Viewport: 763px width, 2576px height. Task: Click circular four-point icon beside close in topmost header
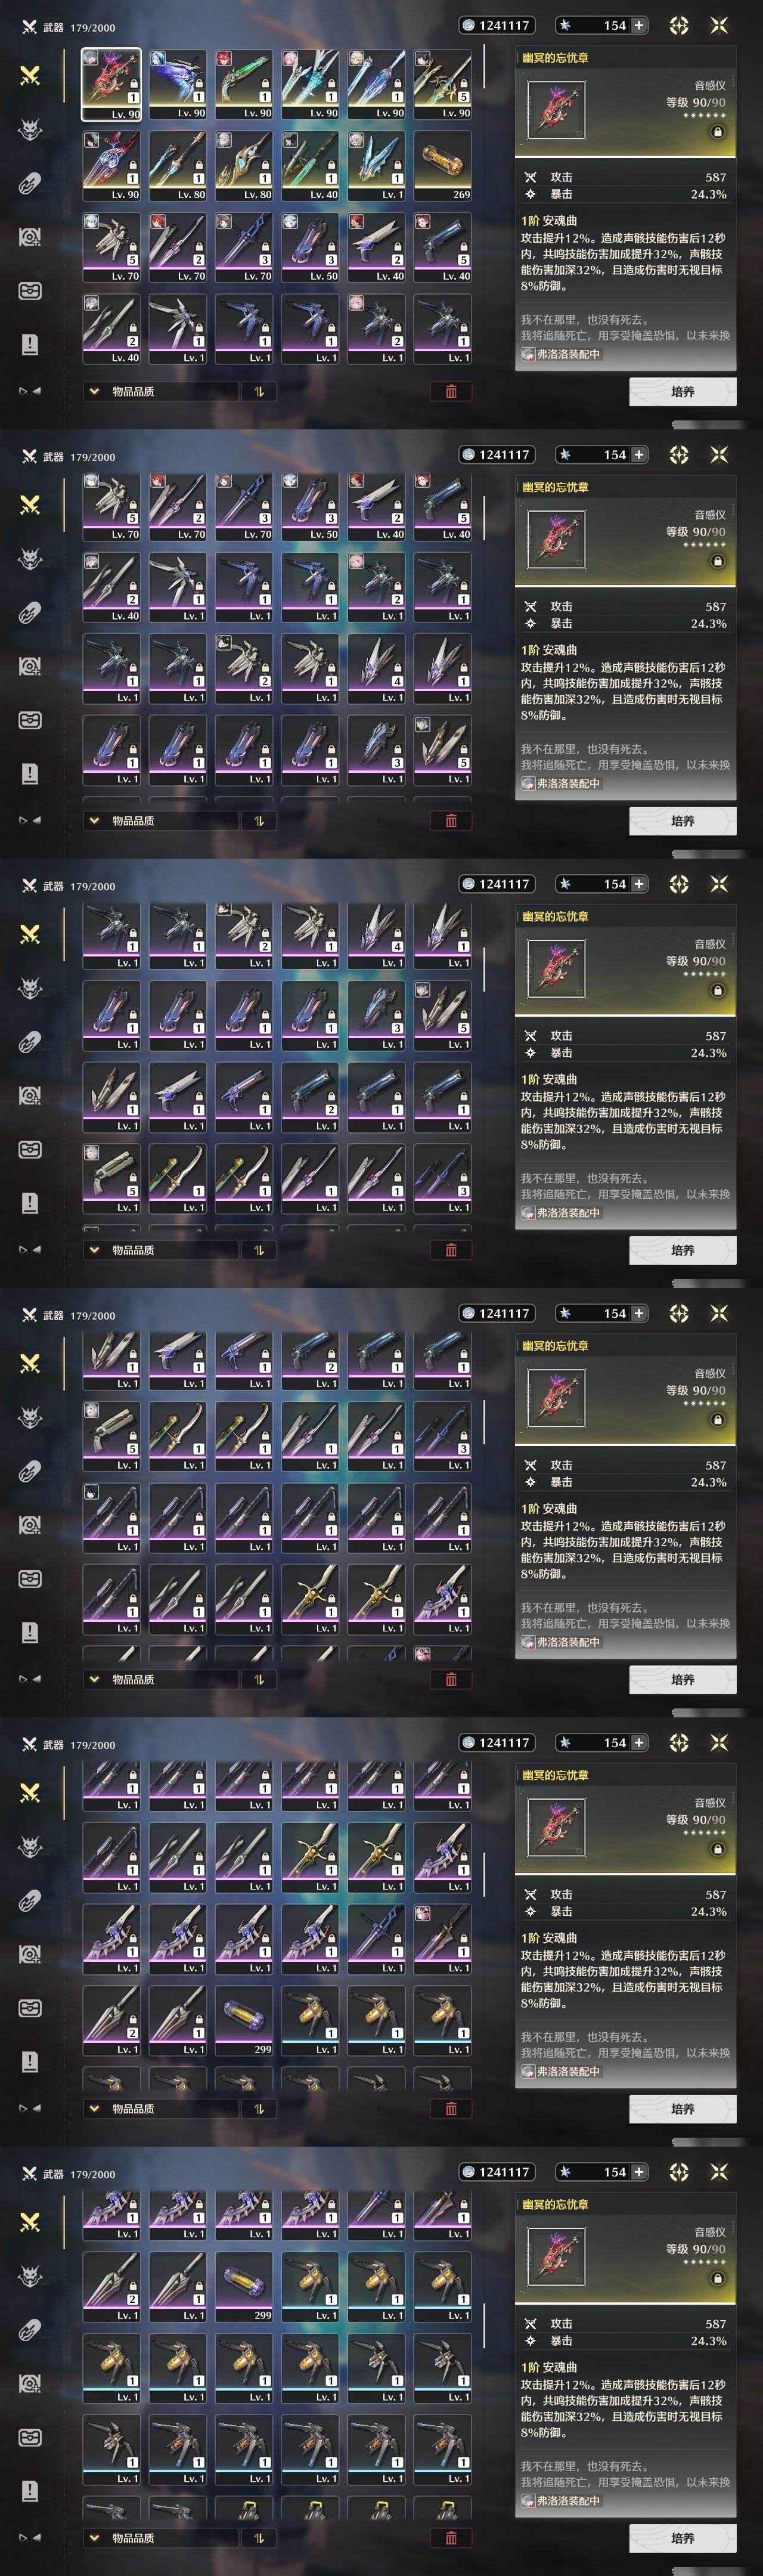click(679, 25)
